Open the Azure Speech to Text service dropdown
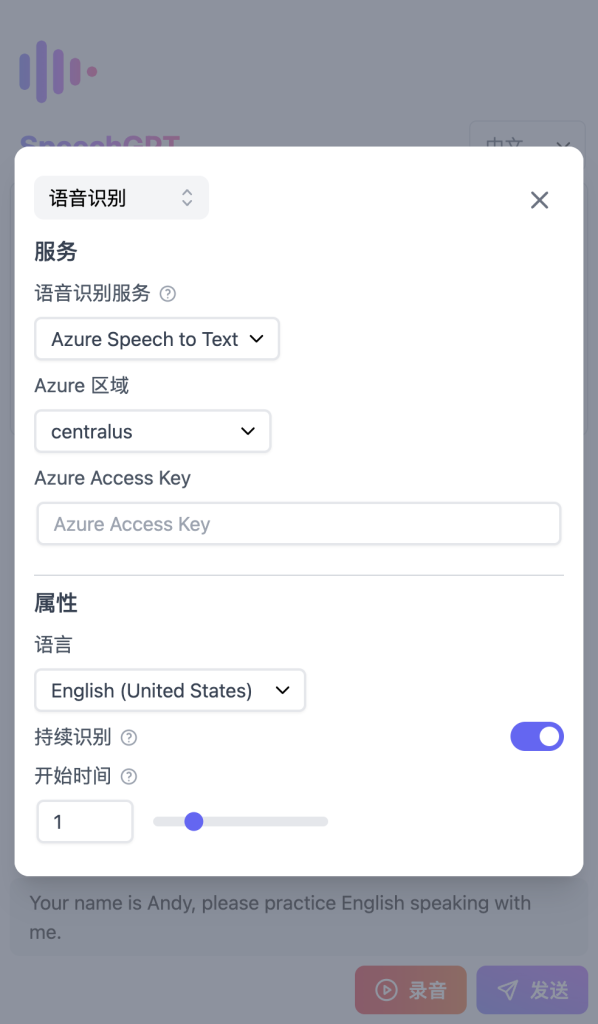The width and height of the screenshot is (598, 1024). click(156, 339)
